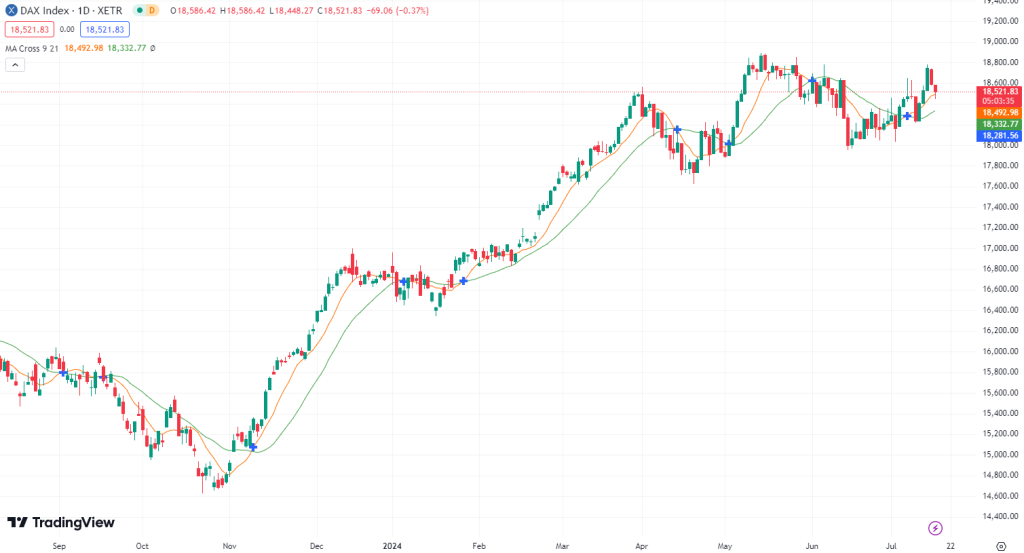Click the May label on time axis
The height and width of the screenshot is (553, 1024).
click(x=724, y=546)
